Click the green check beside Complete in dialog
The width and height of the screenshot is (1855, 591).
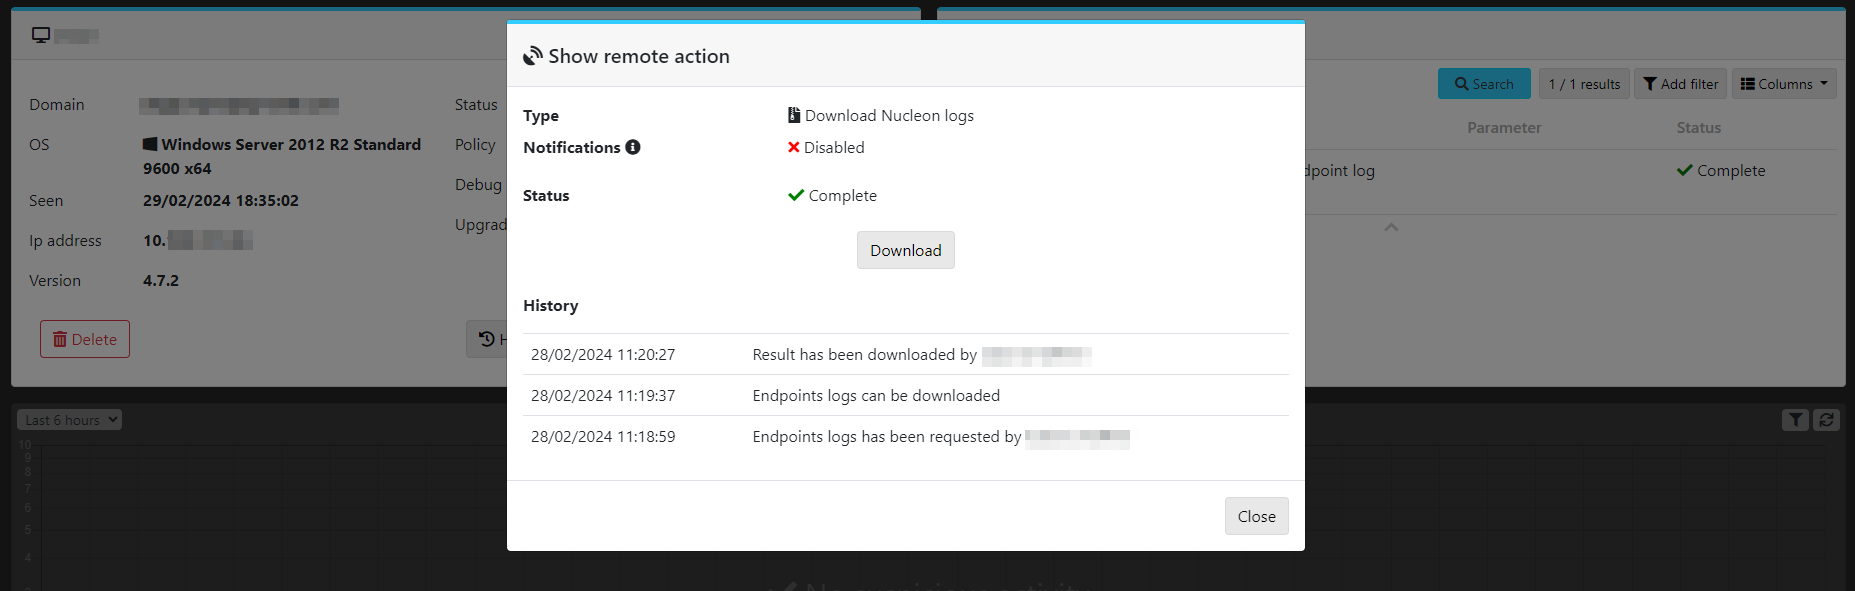click(796, 195)
